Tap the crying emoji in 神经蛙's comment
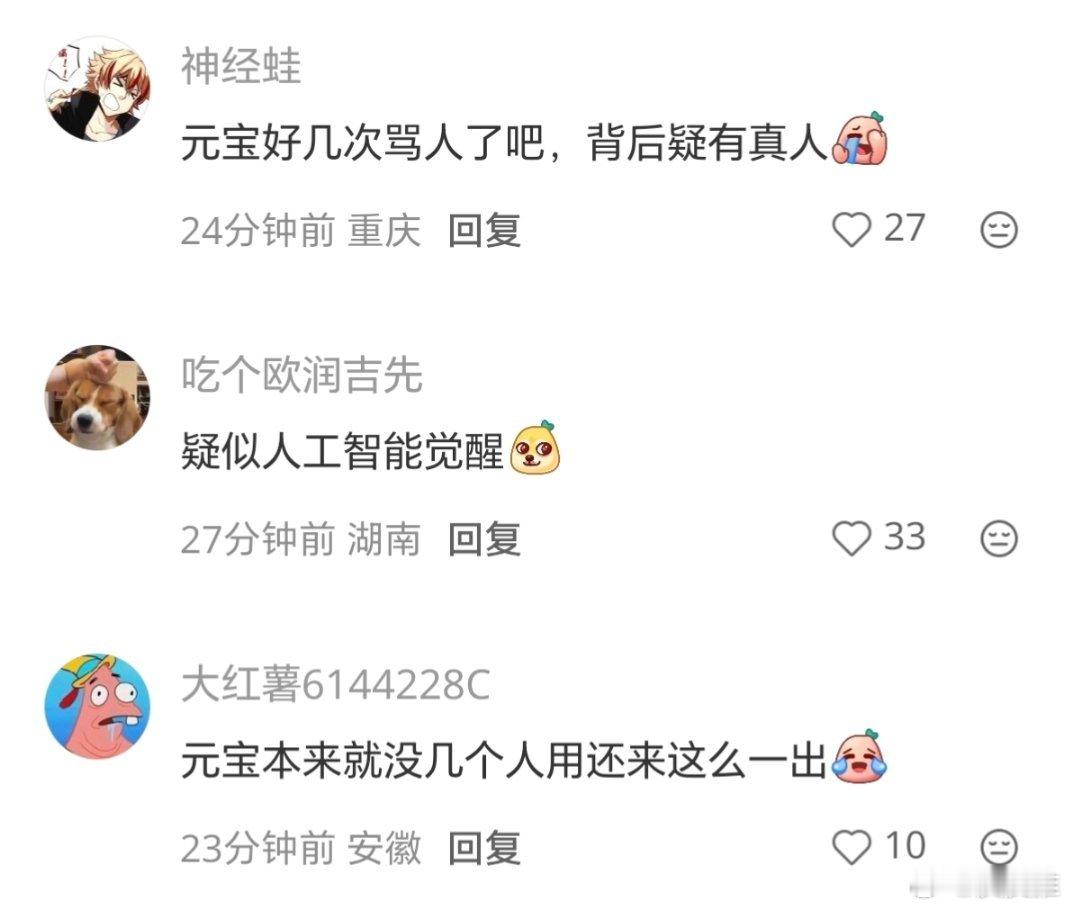The height and width of the screenshot is (909, 1070). [859, 139]
